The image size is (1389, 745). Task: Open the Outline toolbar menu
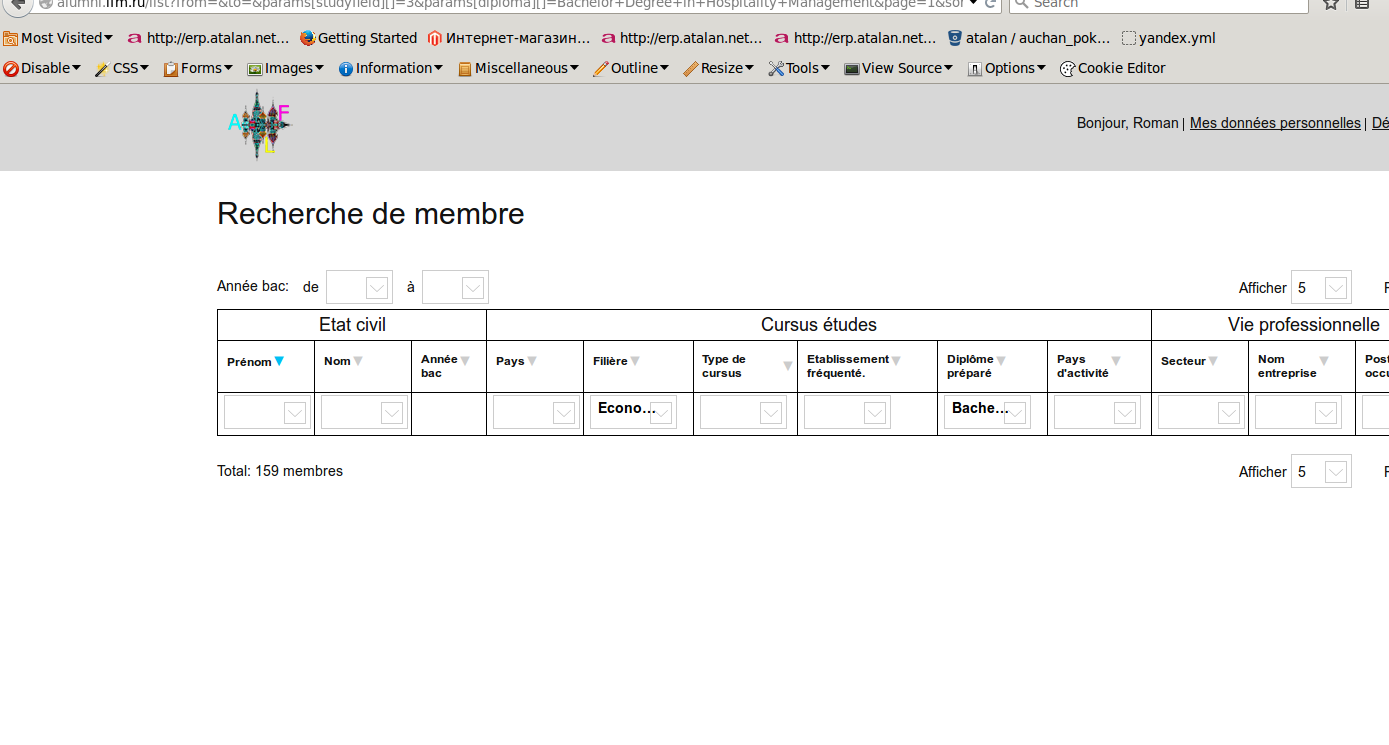(631, 68)
